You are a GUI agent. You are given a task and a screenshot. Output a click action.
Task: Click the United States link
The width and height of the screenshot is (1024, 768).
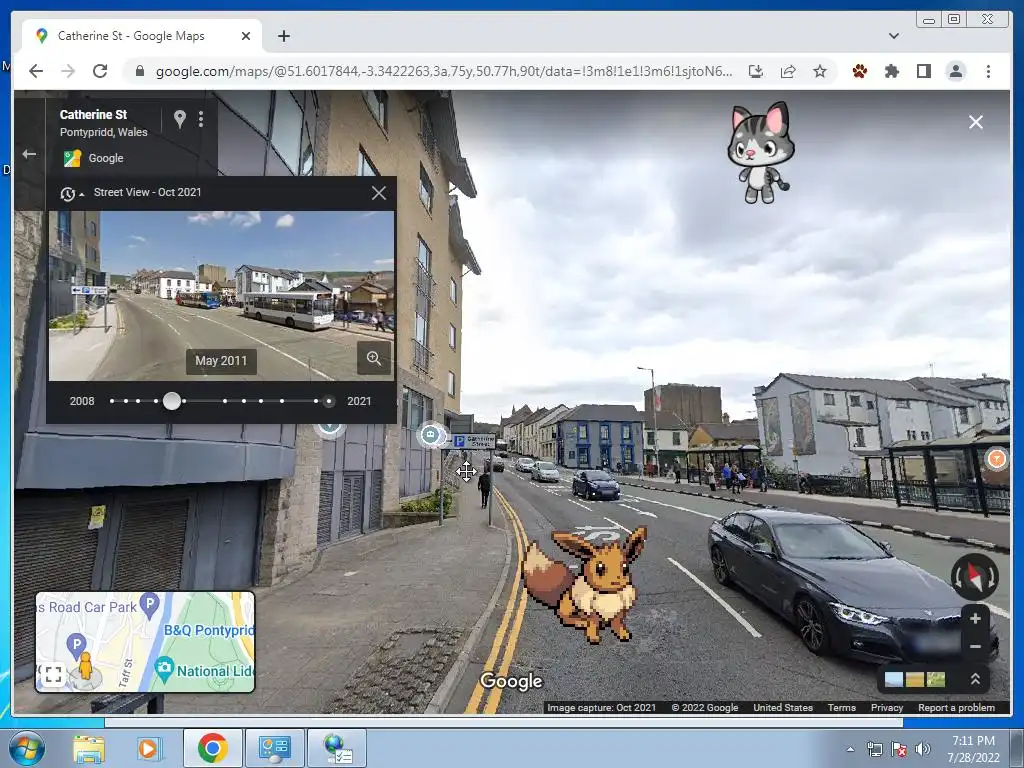[x=783, y=707]
